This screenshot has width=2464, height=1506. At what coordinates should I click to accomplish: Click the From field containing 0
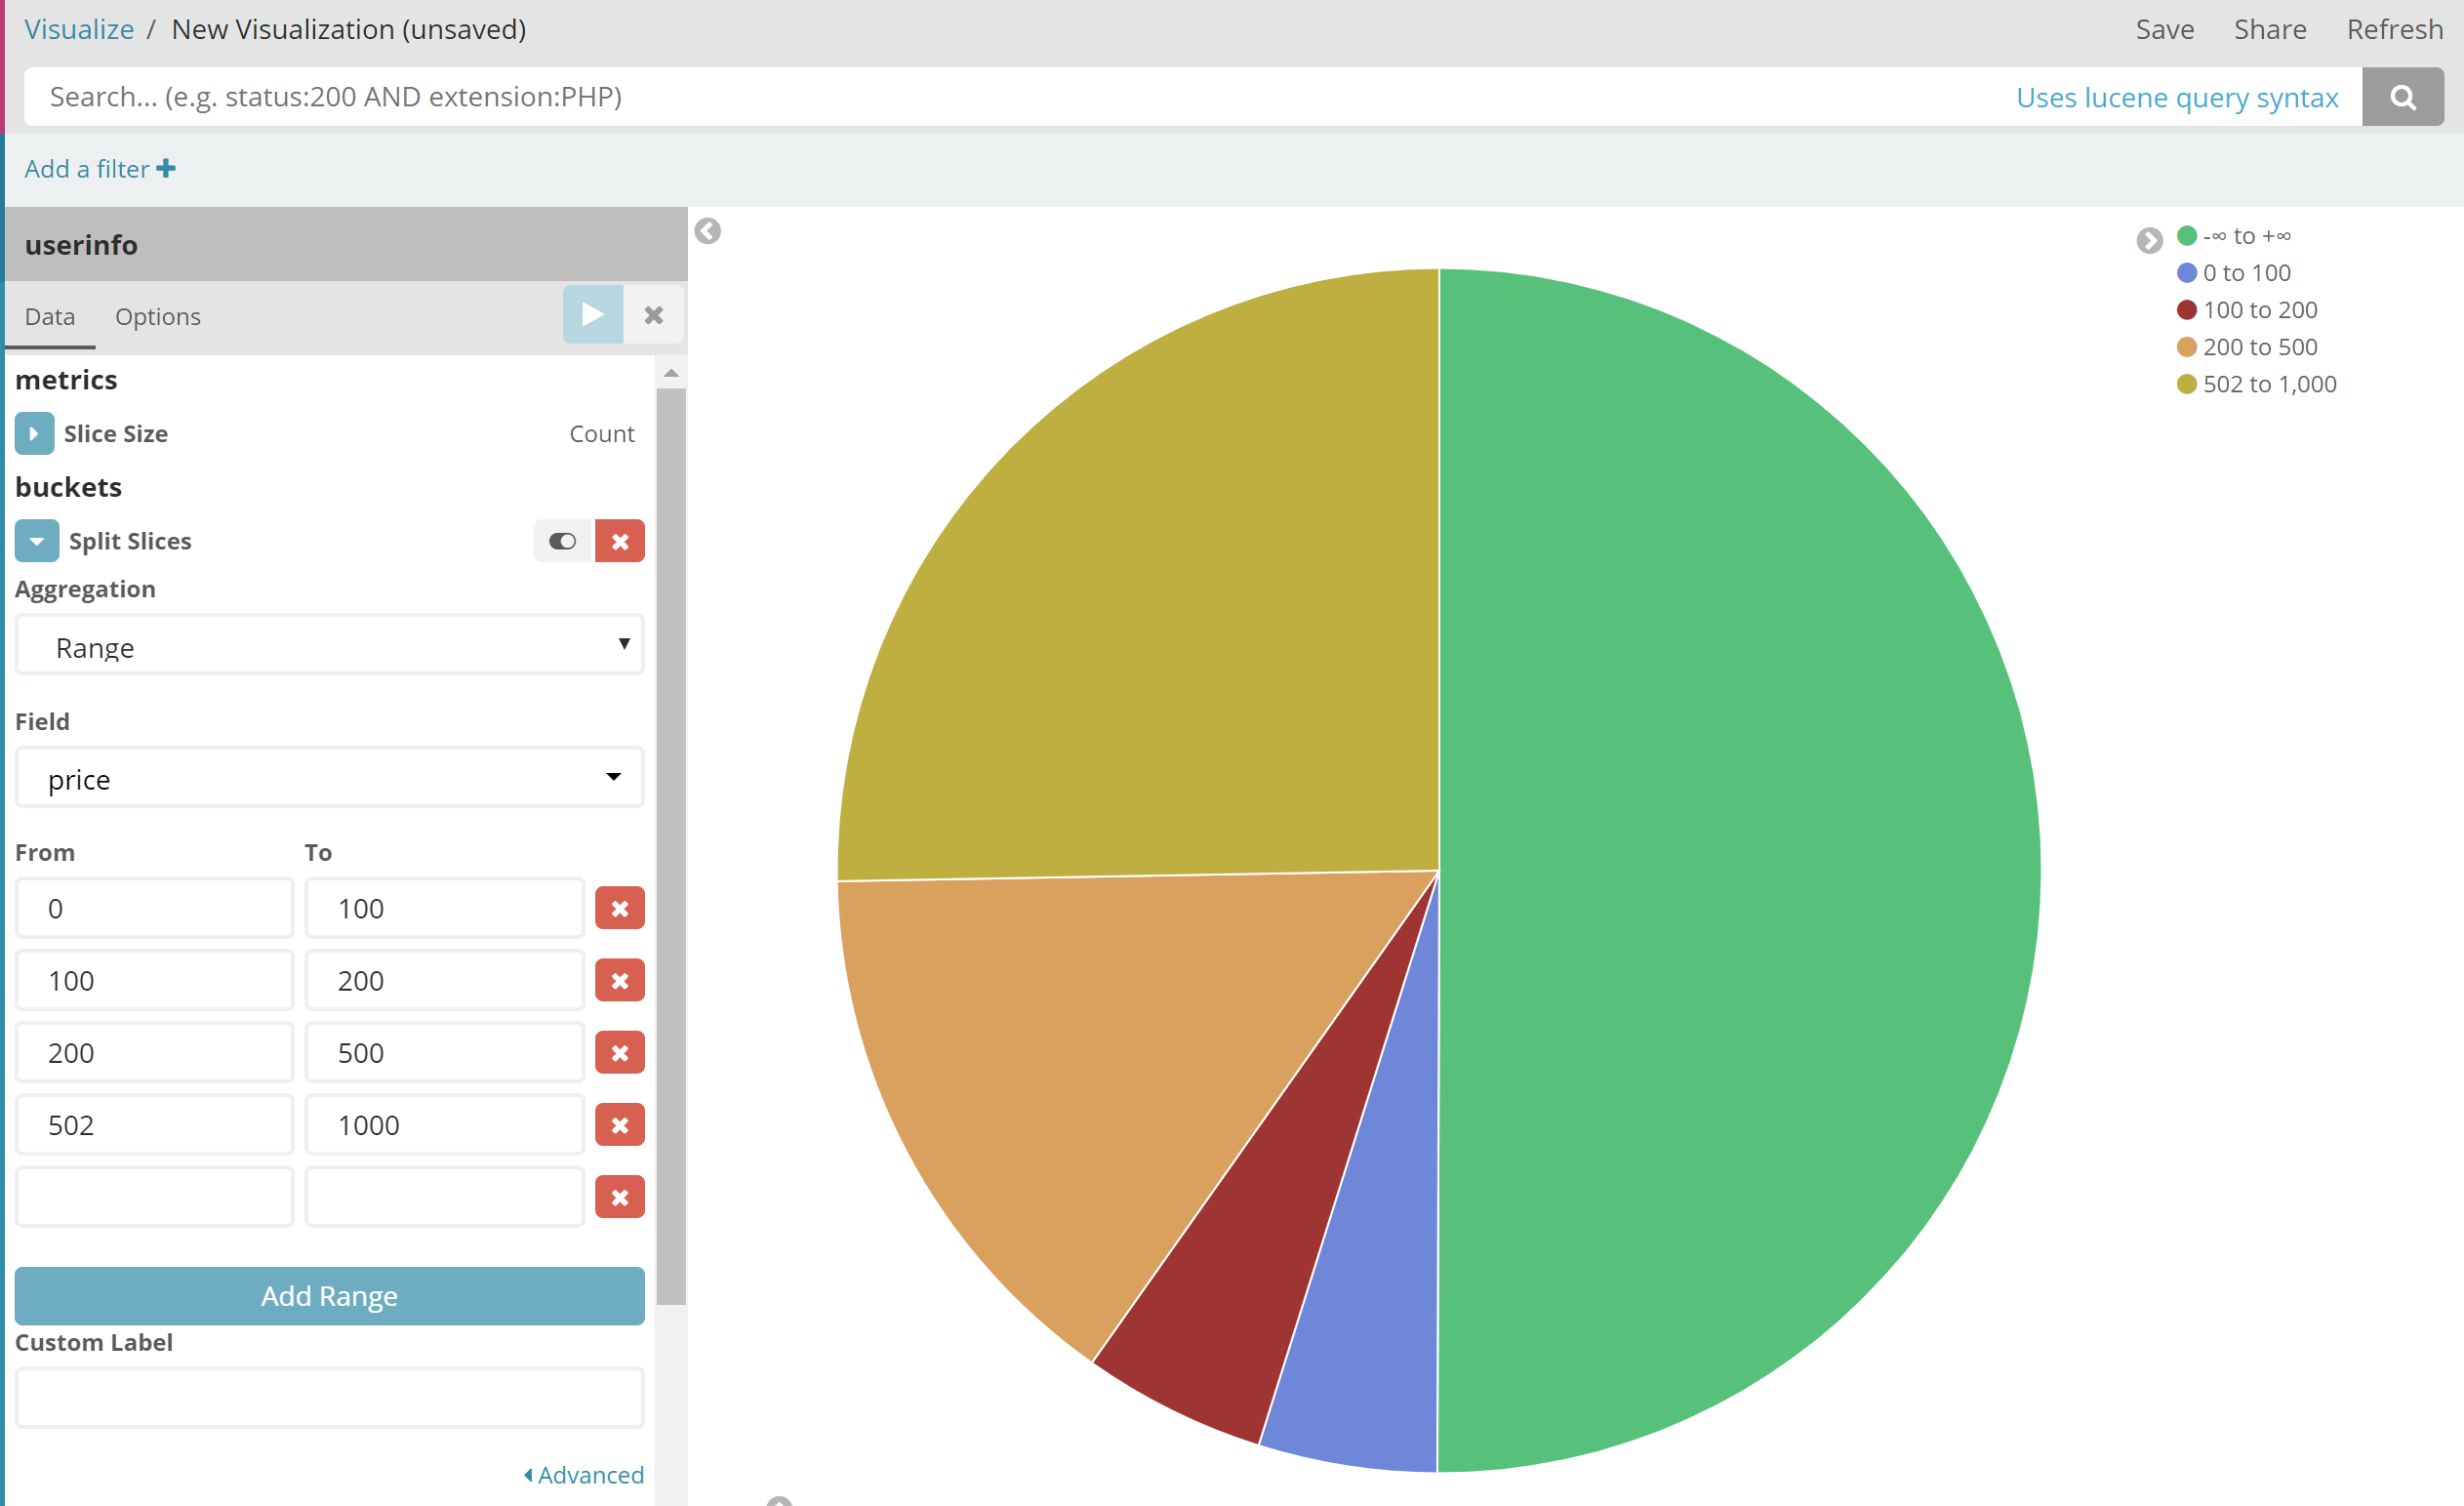[154, 908]
